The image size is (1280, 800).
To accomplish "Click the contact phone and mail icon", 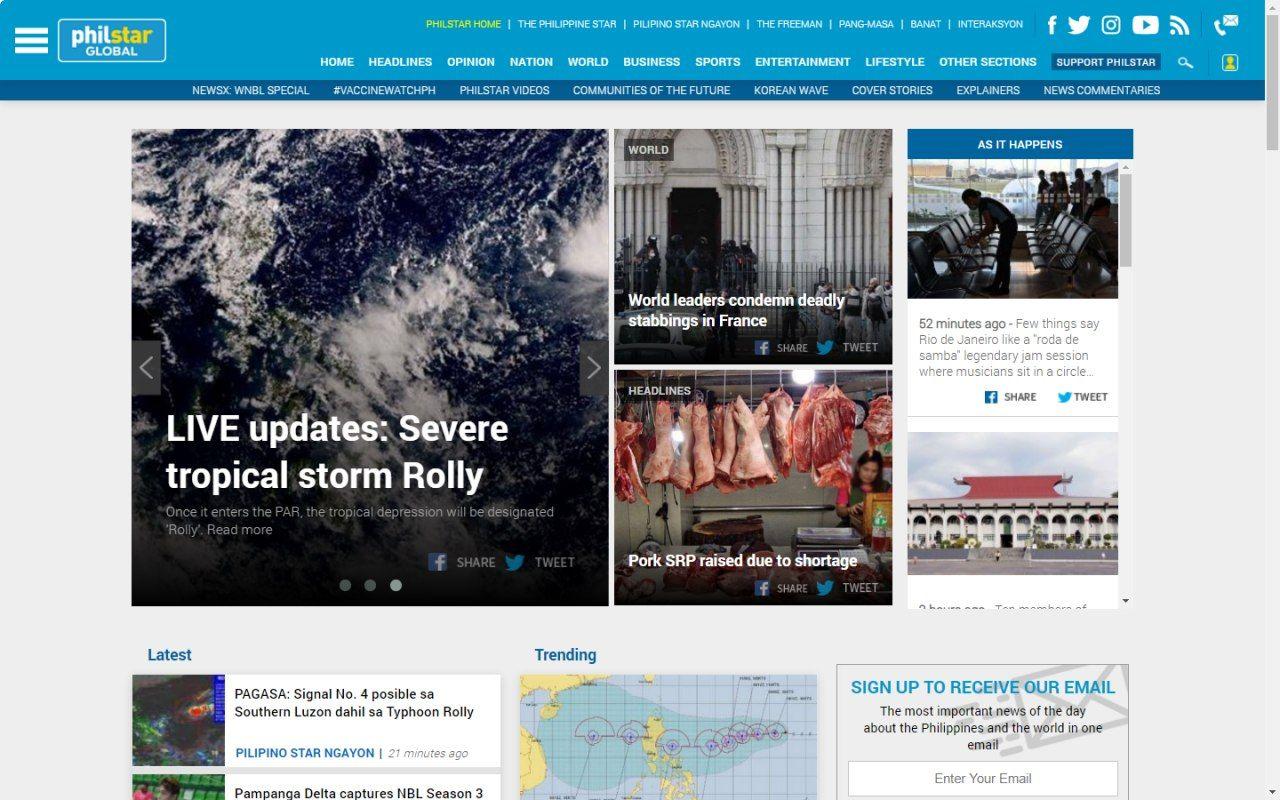I will (x=1225, y=25).
